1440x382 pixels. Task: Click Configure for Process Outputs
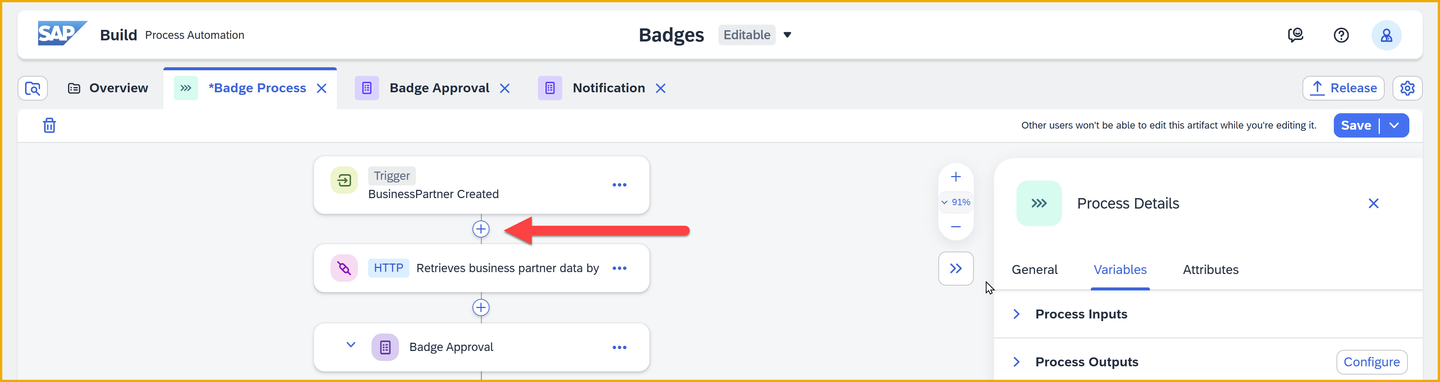coord(1372,362)
